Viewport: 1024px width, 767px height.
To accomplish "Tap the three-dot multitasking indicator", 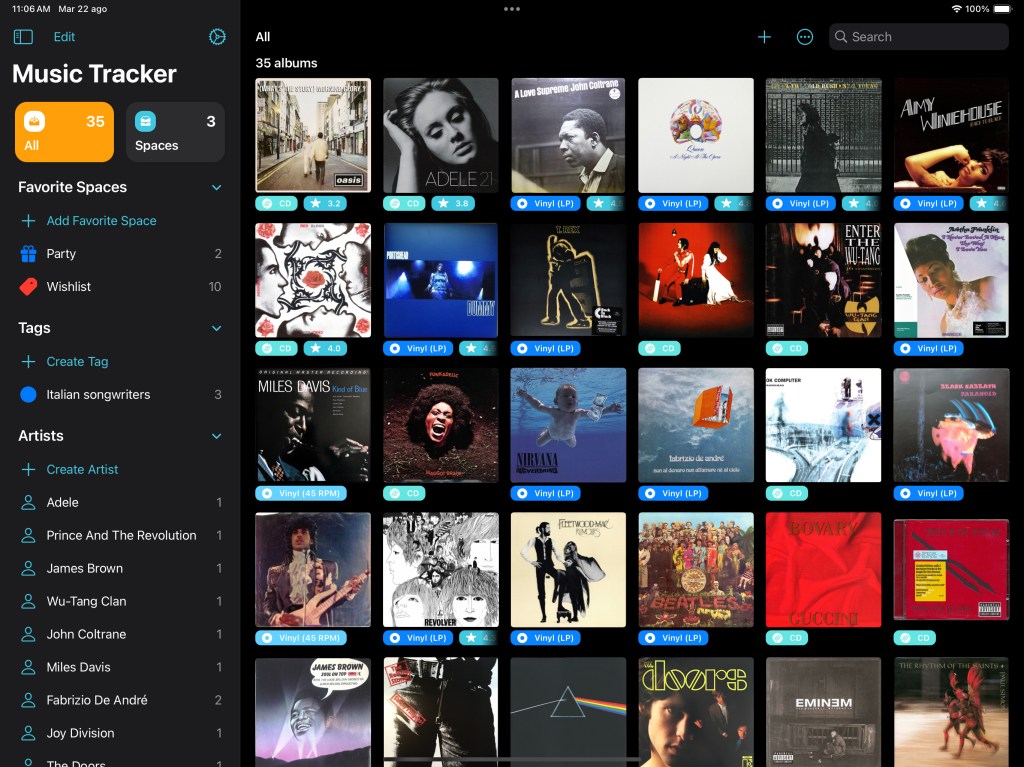I will click(x=512, y=9).
